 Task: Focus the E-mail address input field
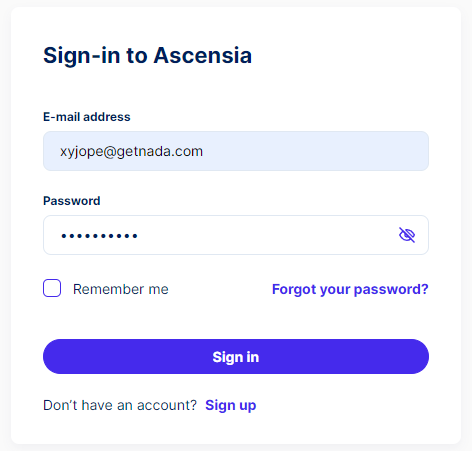(236, 151)
